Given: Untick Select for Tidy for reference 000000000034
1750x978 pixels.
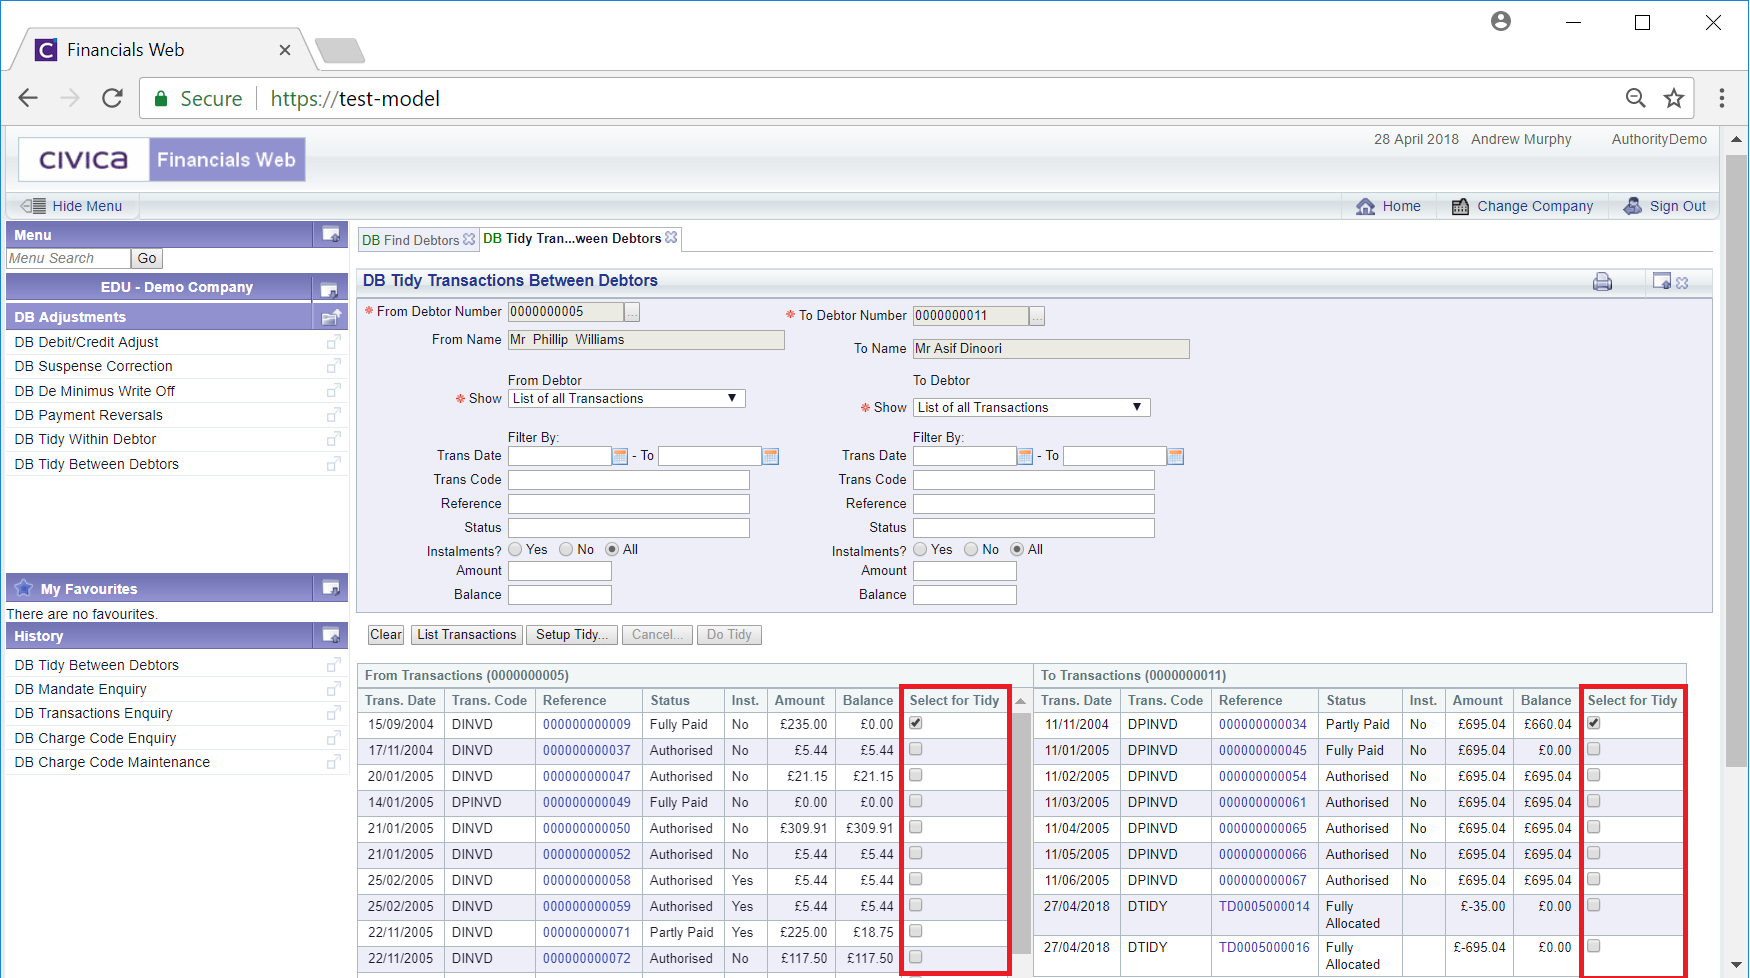Looking at the screenshot, I should pos(1594,723).
